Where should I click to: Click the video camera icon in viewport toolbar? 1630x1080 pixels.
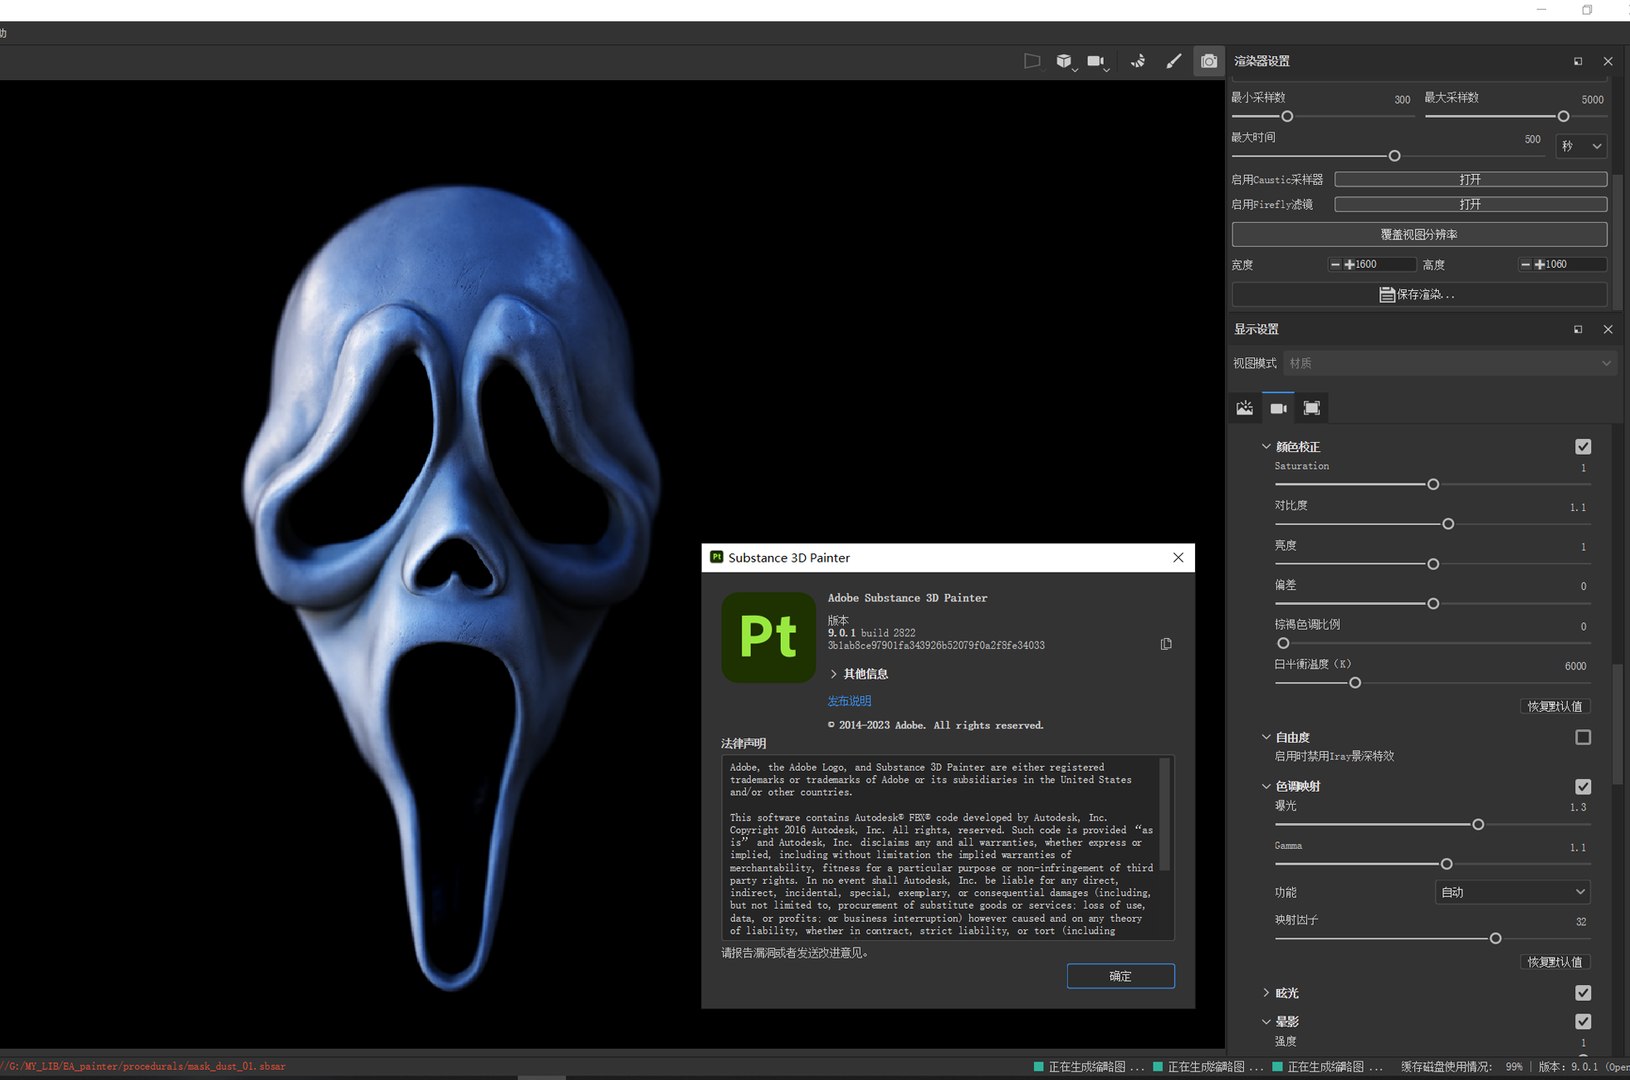1096,61
